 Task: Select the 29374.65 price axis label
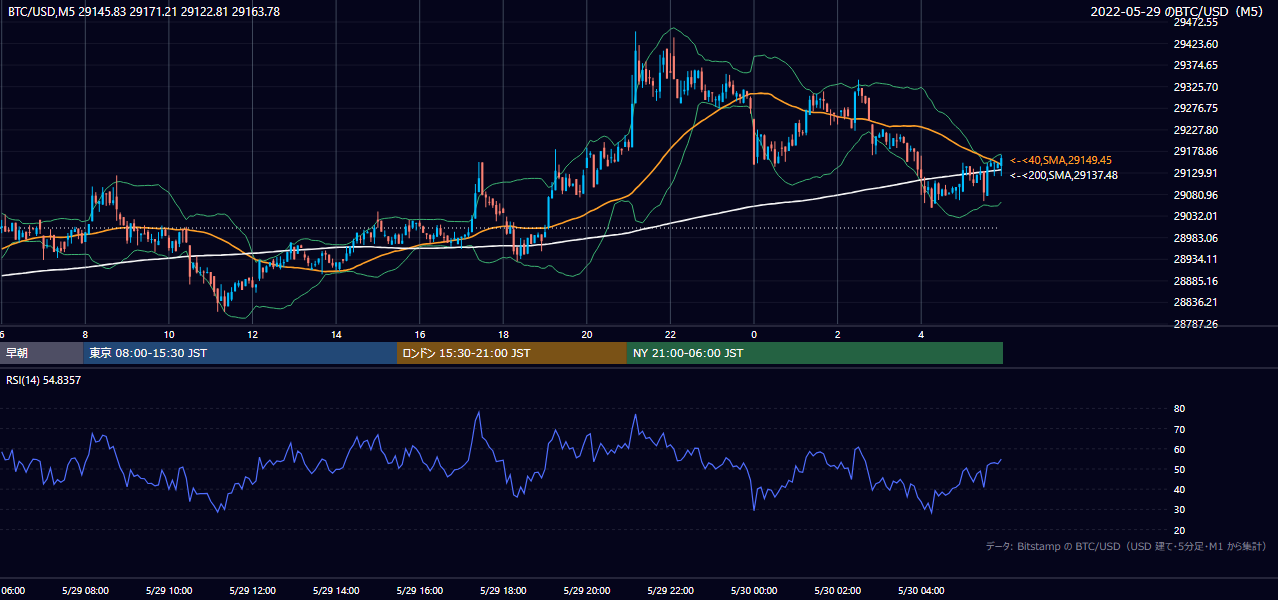click(x=1195, y=65)
